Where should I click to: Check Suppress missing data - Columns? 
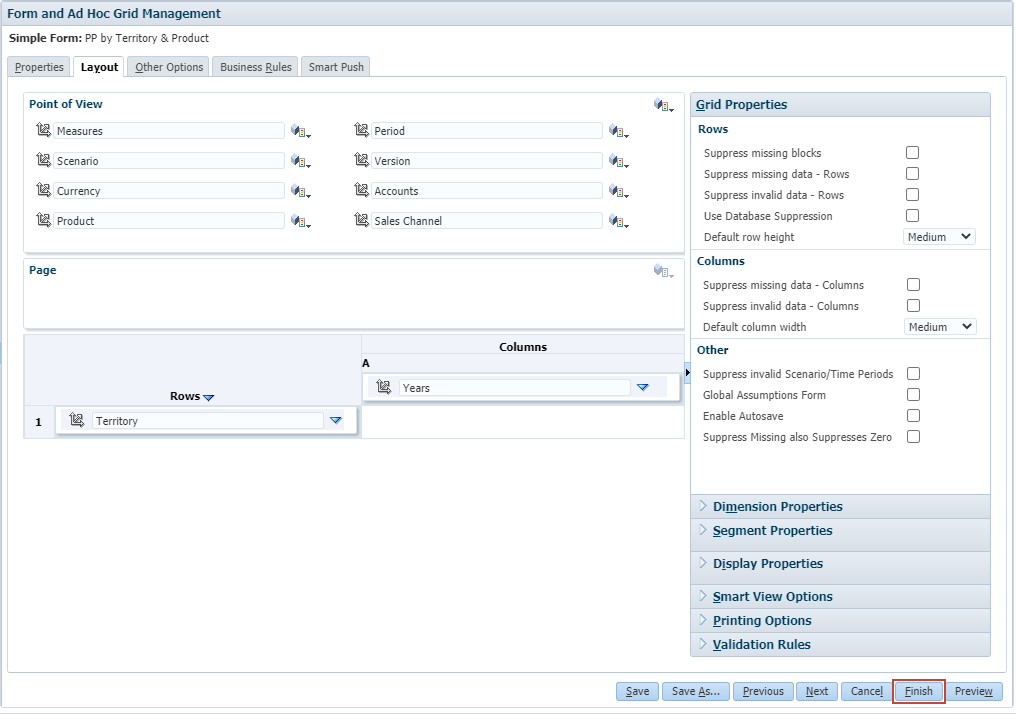pyautogui.click(x=912, y=285)
